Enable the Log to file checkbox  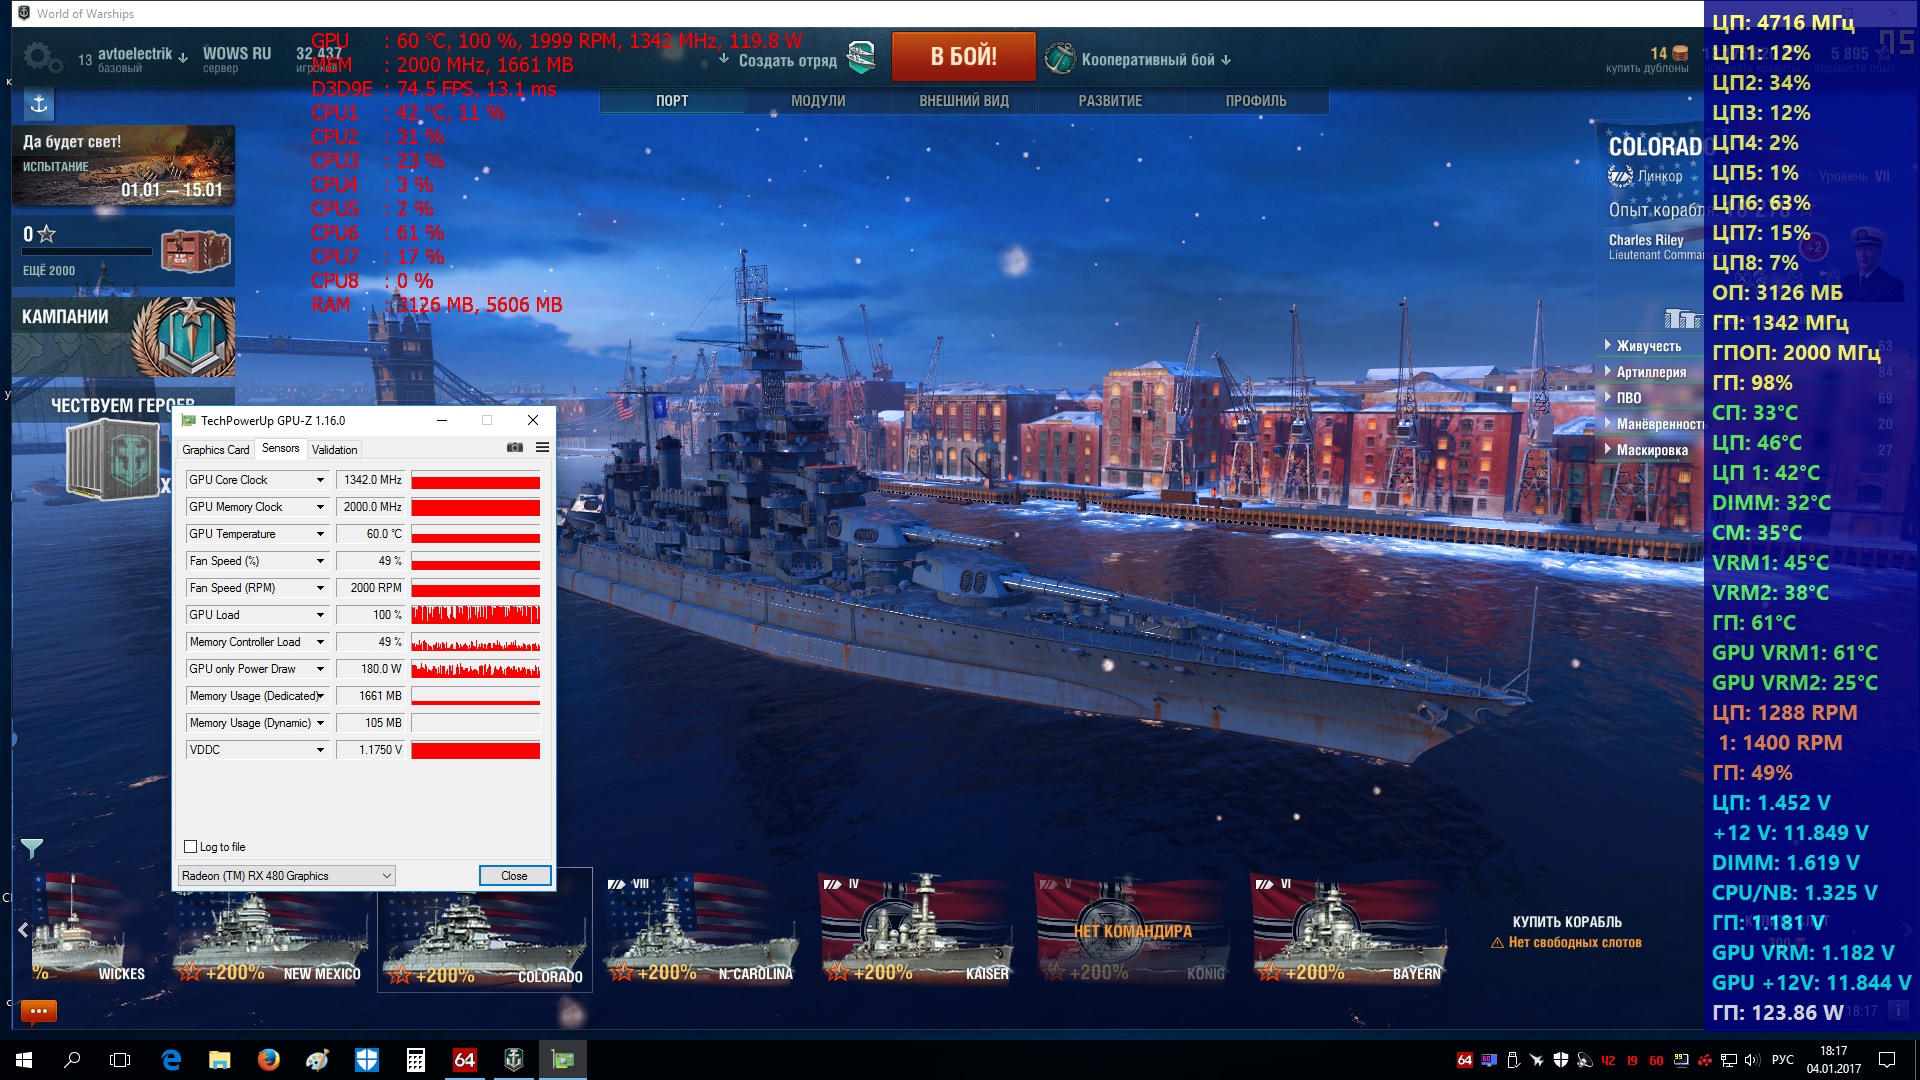191,847
